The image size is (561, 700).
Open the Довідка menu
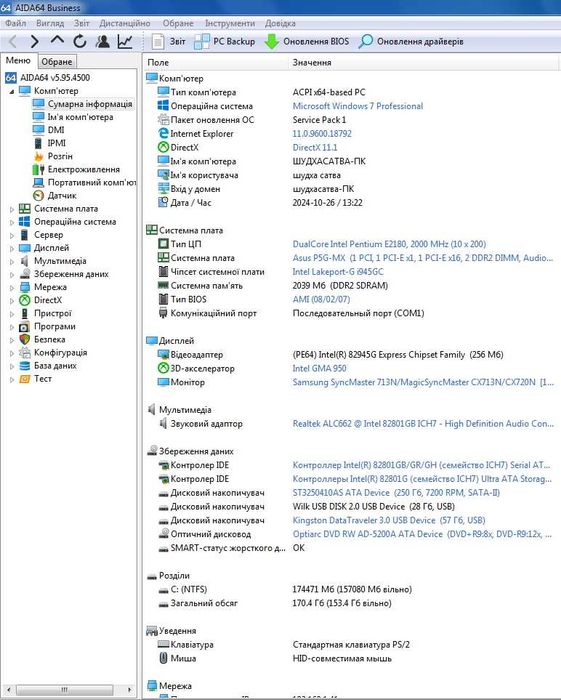point(280,23)
